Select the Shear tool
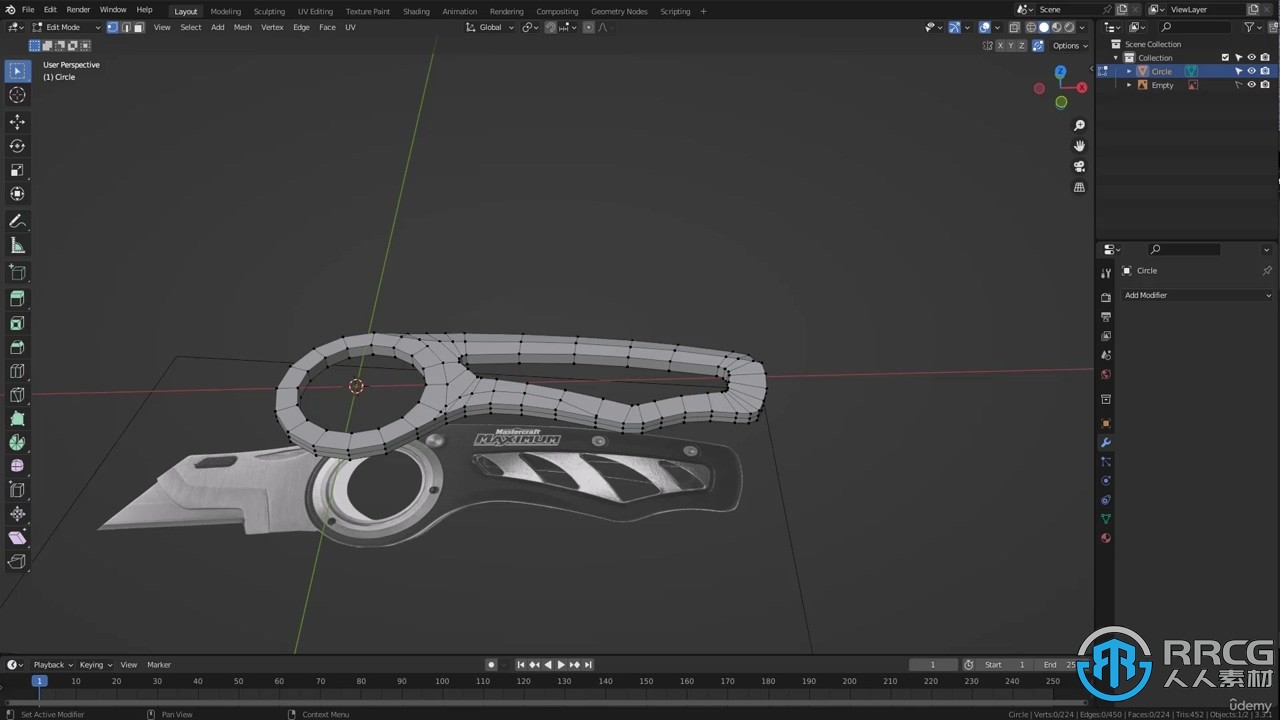1280x720 pixels. coord(17,538)
